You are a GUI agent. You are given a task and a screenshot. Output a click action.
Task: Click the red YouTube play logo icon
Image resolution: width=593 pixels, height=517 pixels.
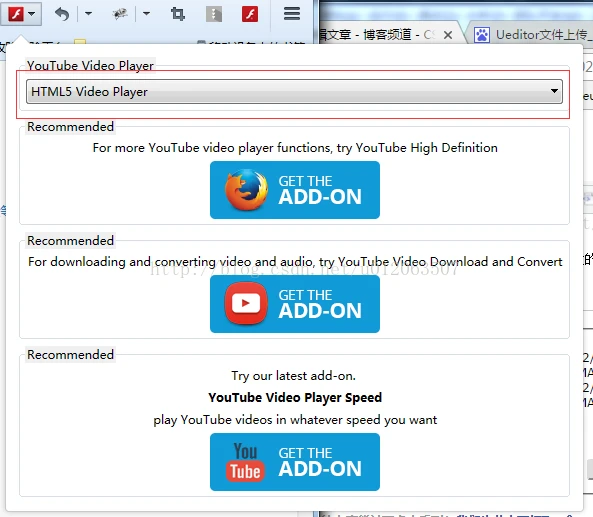pyautogui.click(x=246, y=303)
